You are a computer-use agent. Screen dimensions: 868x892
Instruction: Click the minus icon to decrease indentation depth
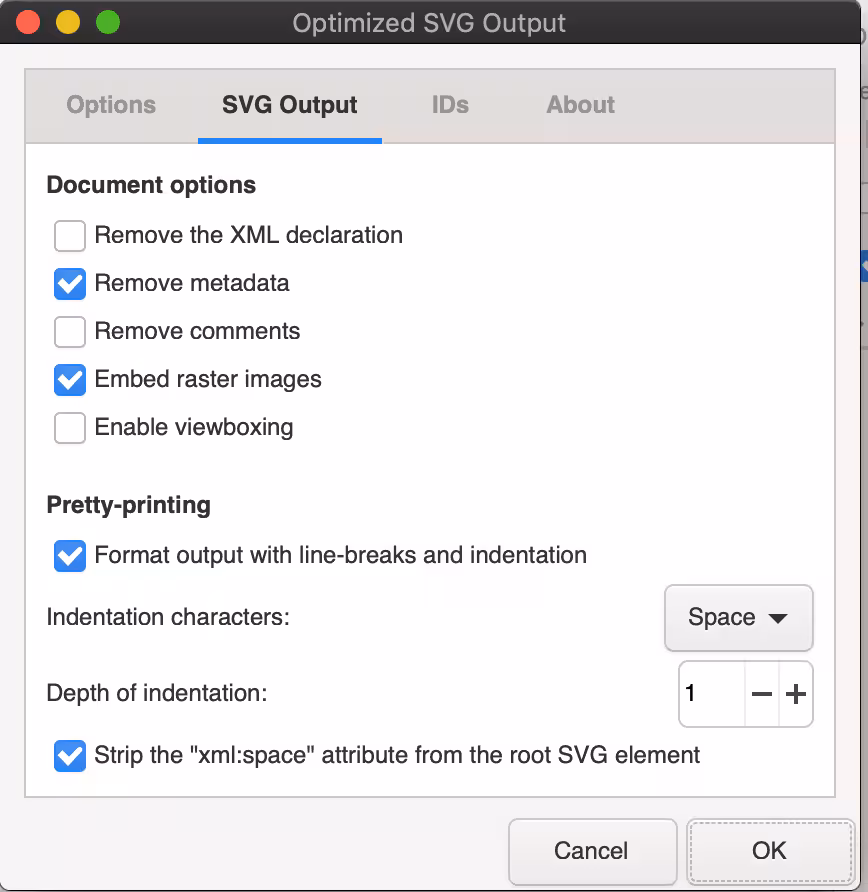tap(762, 694)
